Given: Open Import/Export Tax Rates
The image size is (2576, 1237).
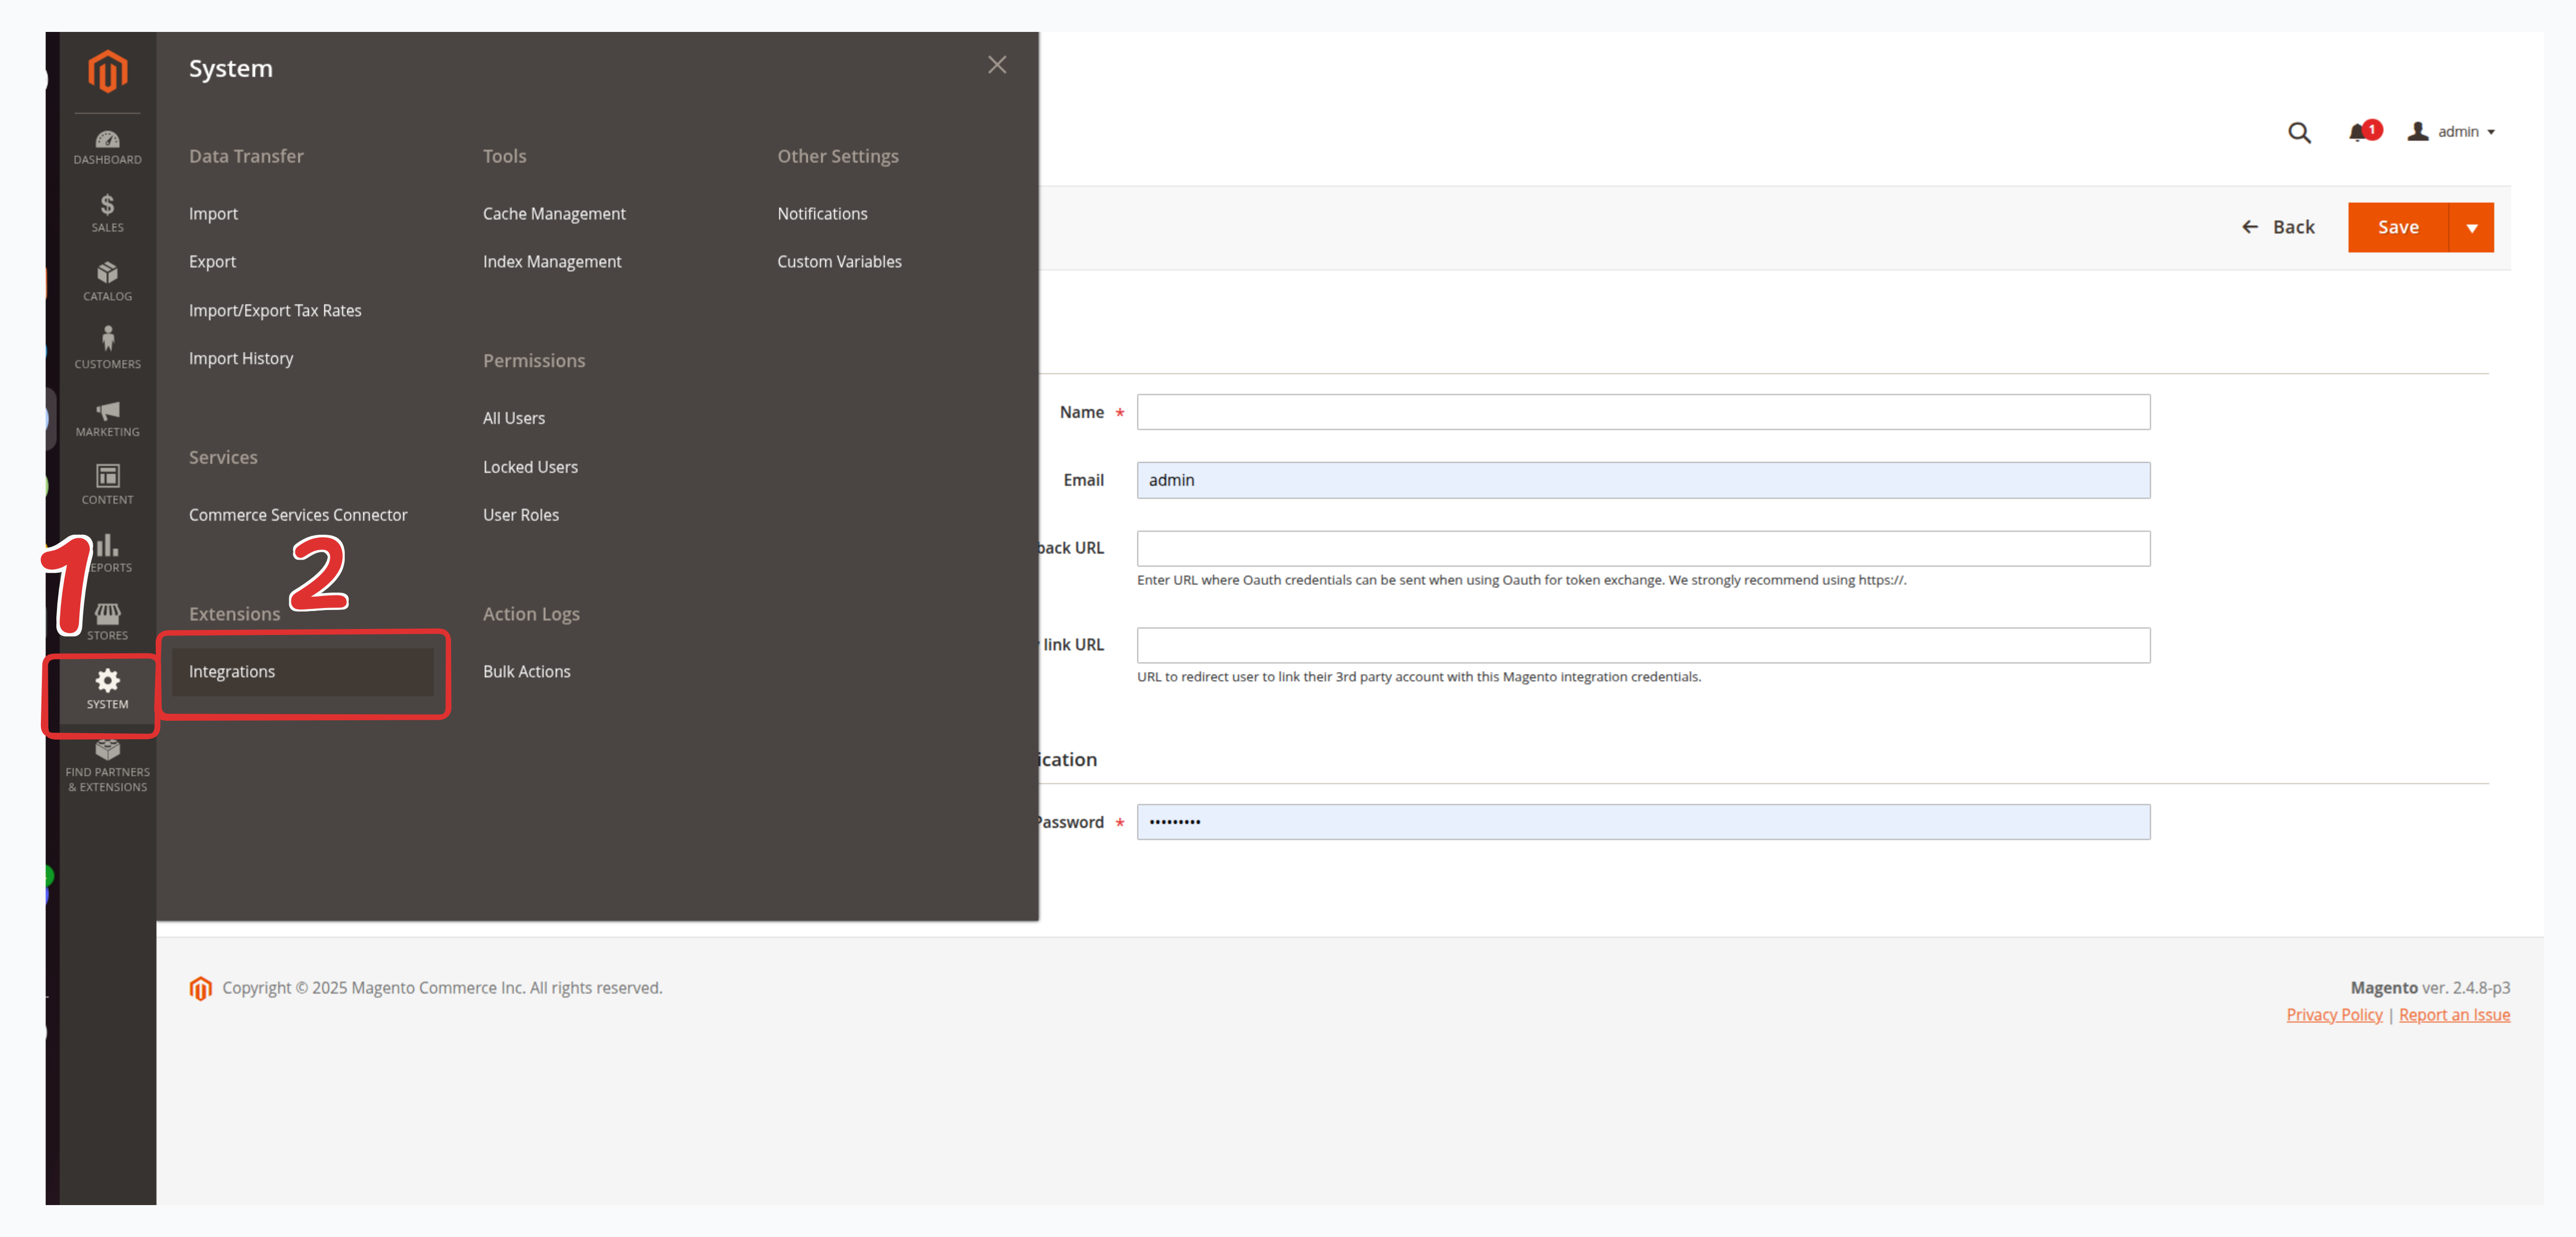Looking at the screenshot, I should point(275,310).
